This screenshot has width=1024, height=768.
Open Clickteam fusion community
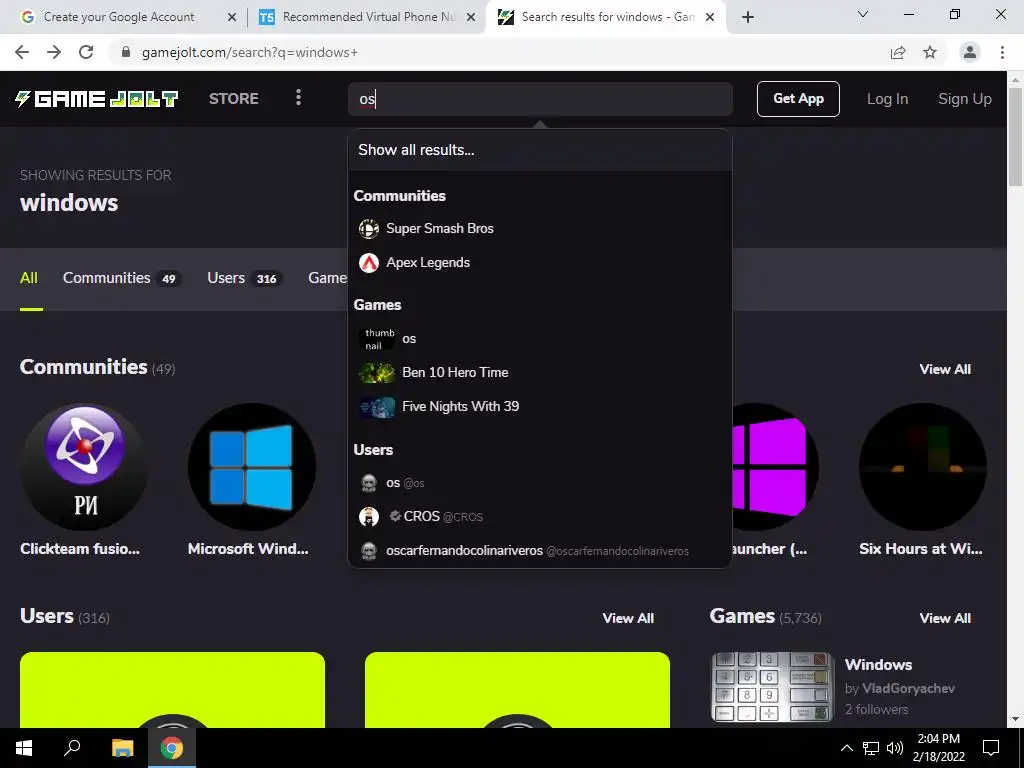tap(84, 467)
